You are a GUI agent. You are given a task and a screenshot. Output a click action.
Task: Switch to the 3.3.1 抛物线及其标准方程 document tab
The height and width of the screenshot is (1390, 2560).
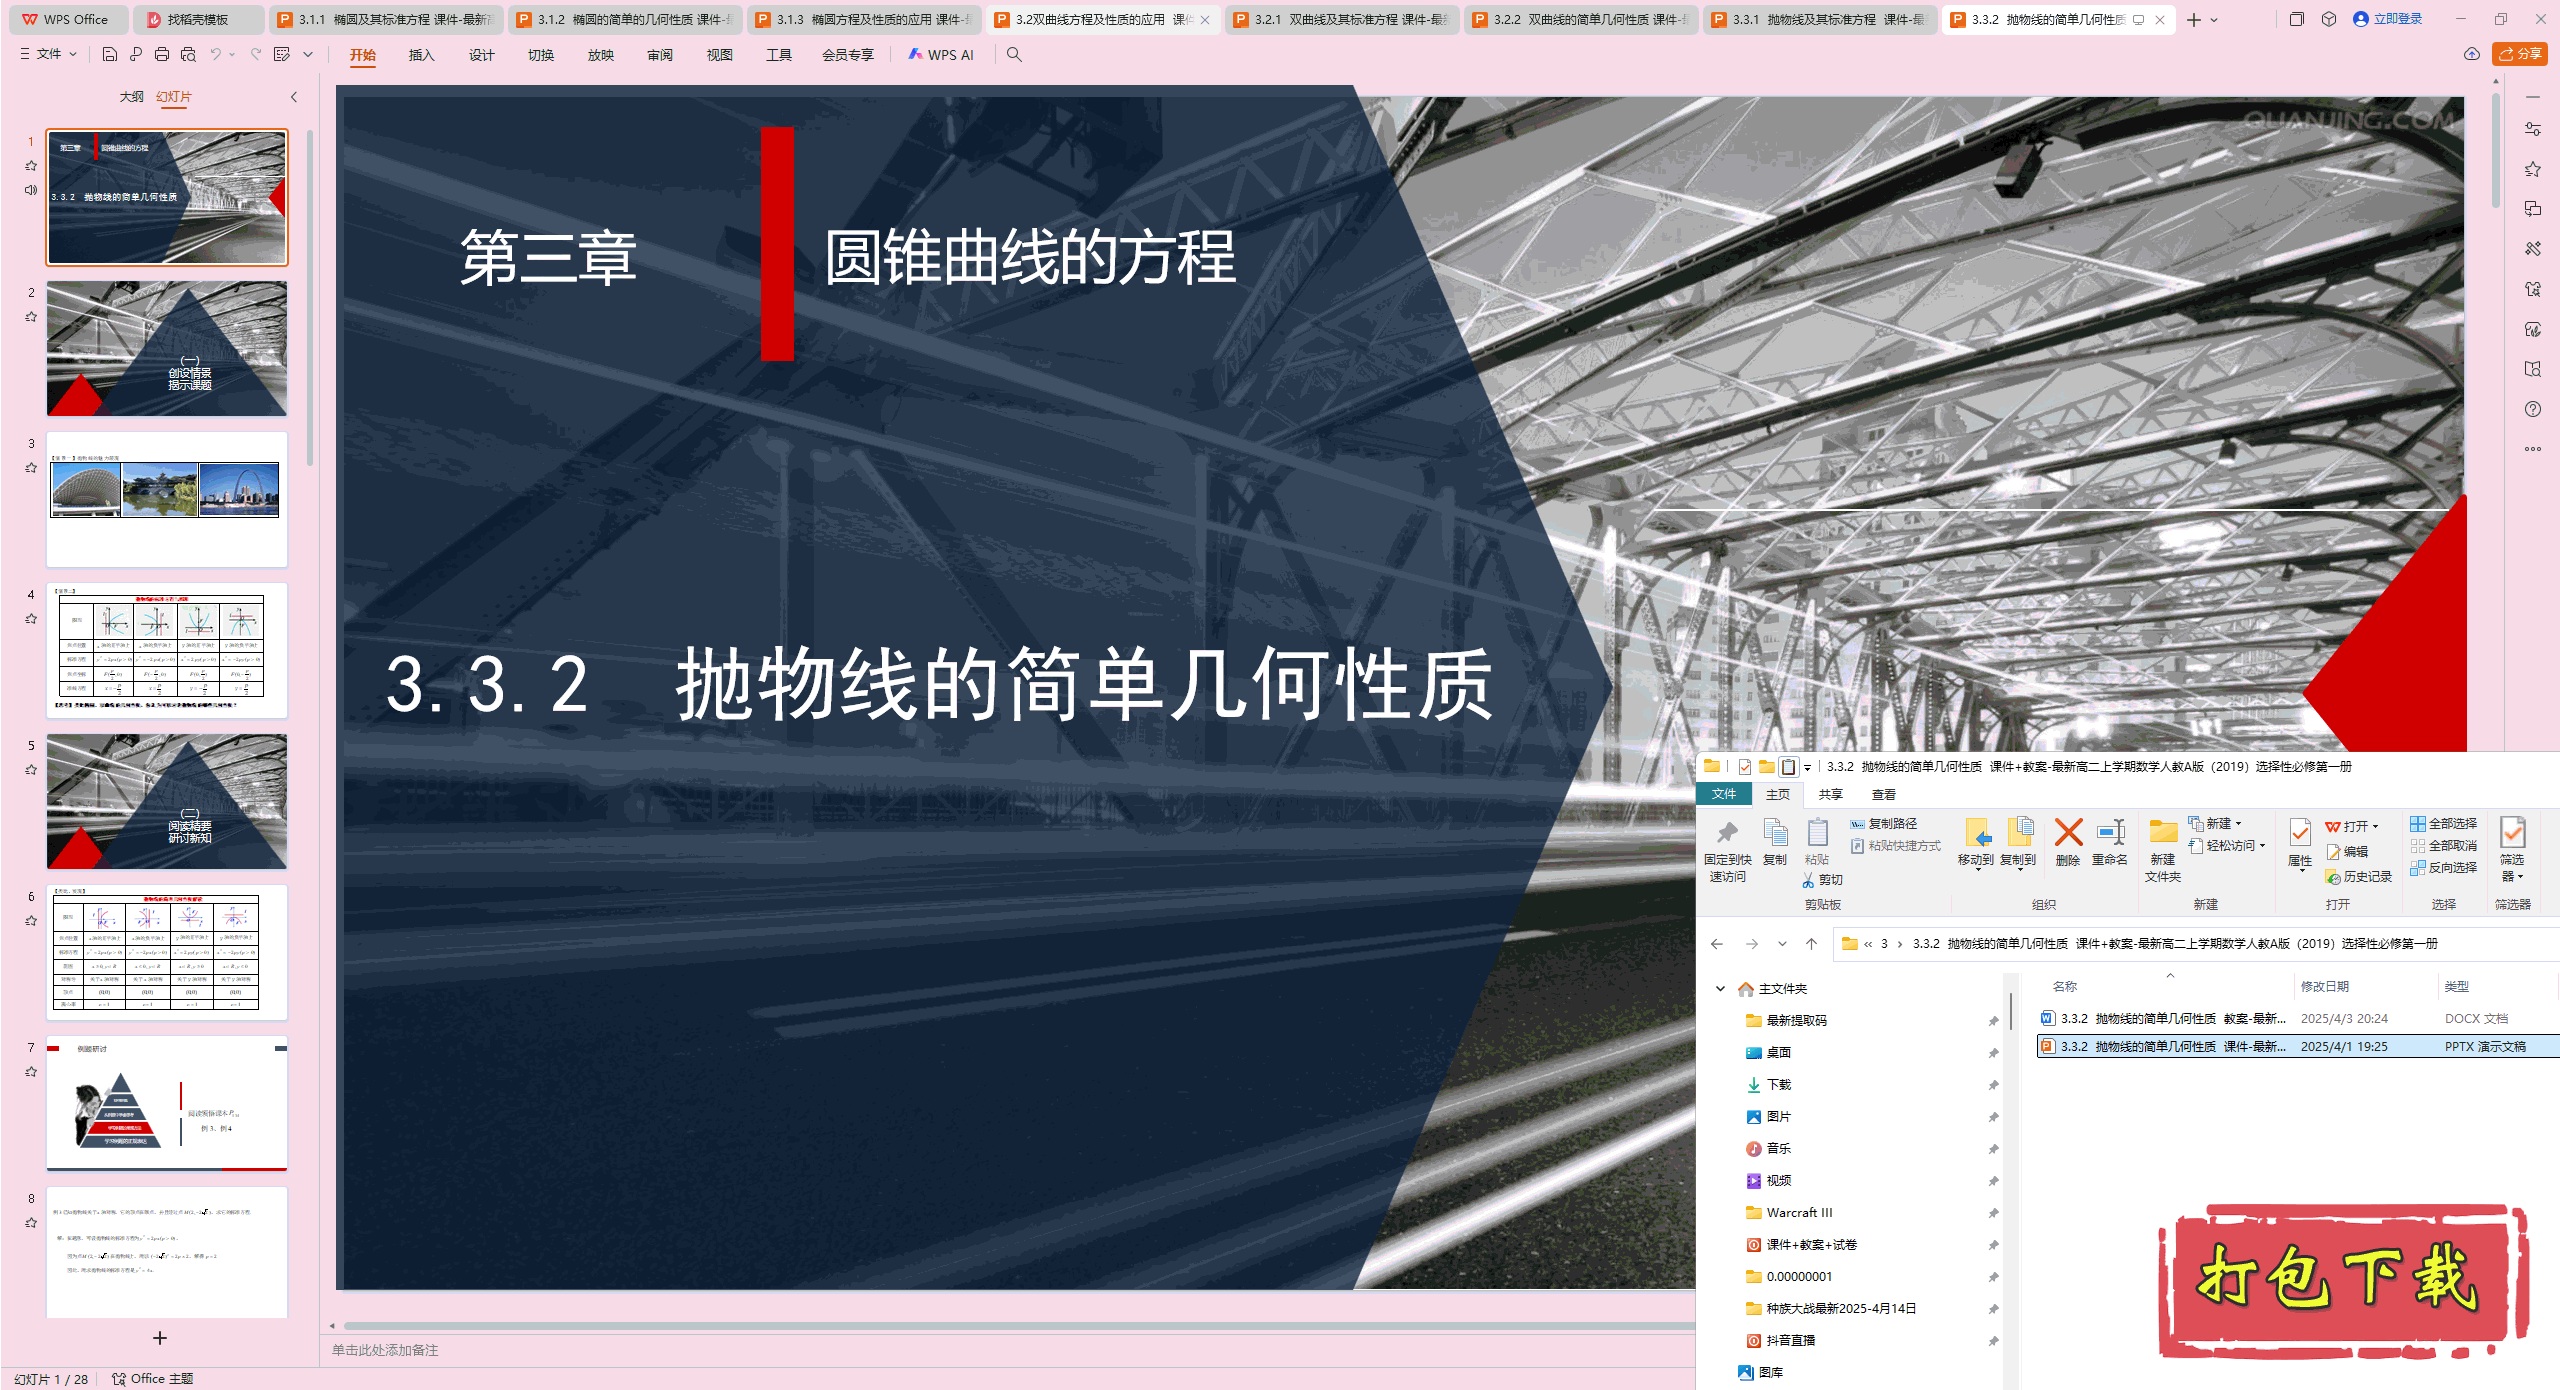pyautogui.click(x=1820, y=19)
